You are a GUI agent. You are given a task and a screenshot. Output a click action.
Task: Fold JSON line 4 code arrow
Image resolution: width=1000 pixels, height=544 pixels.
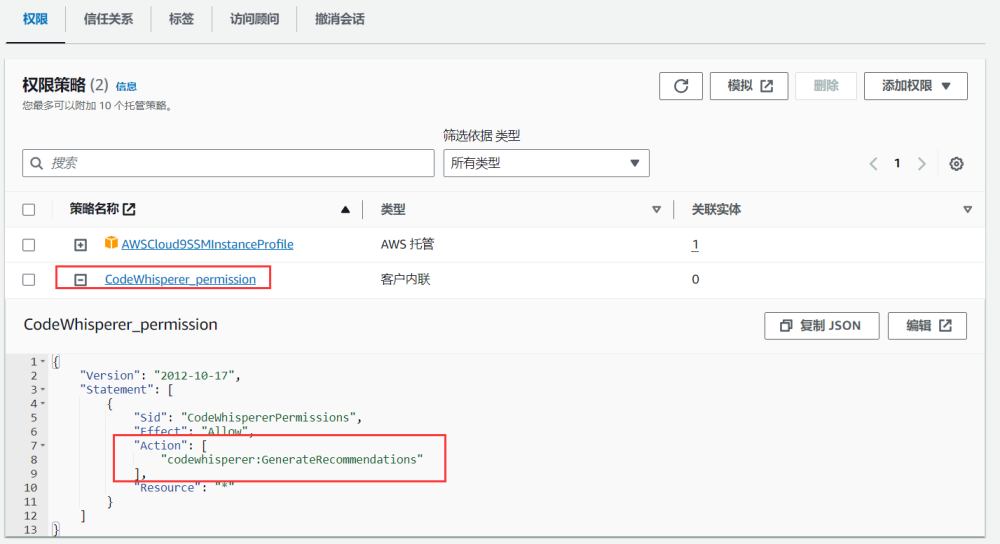point(43,404)
